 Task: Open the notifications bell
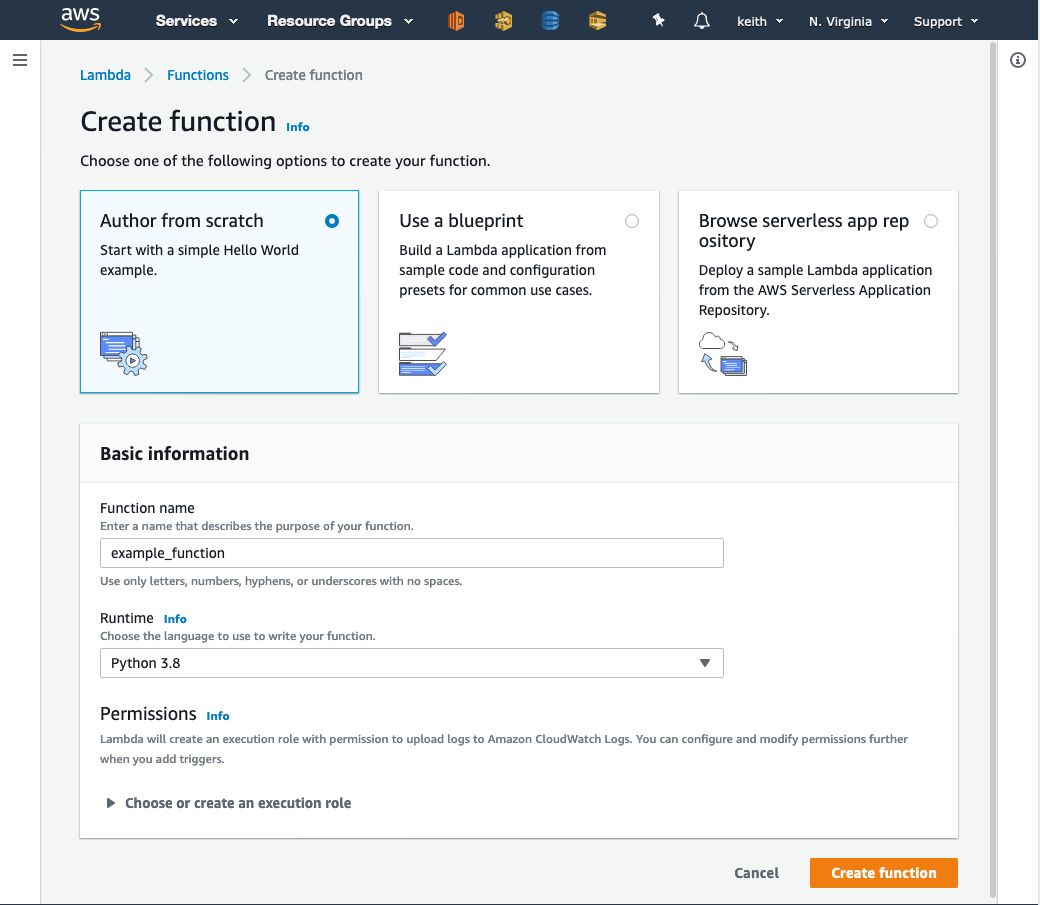pos(702,21)
